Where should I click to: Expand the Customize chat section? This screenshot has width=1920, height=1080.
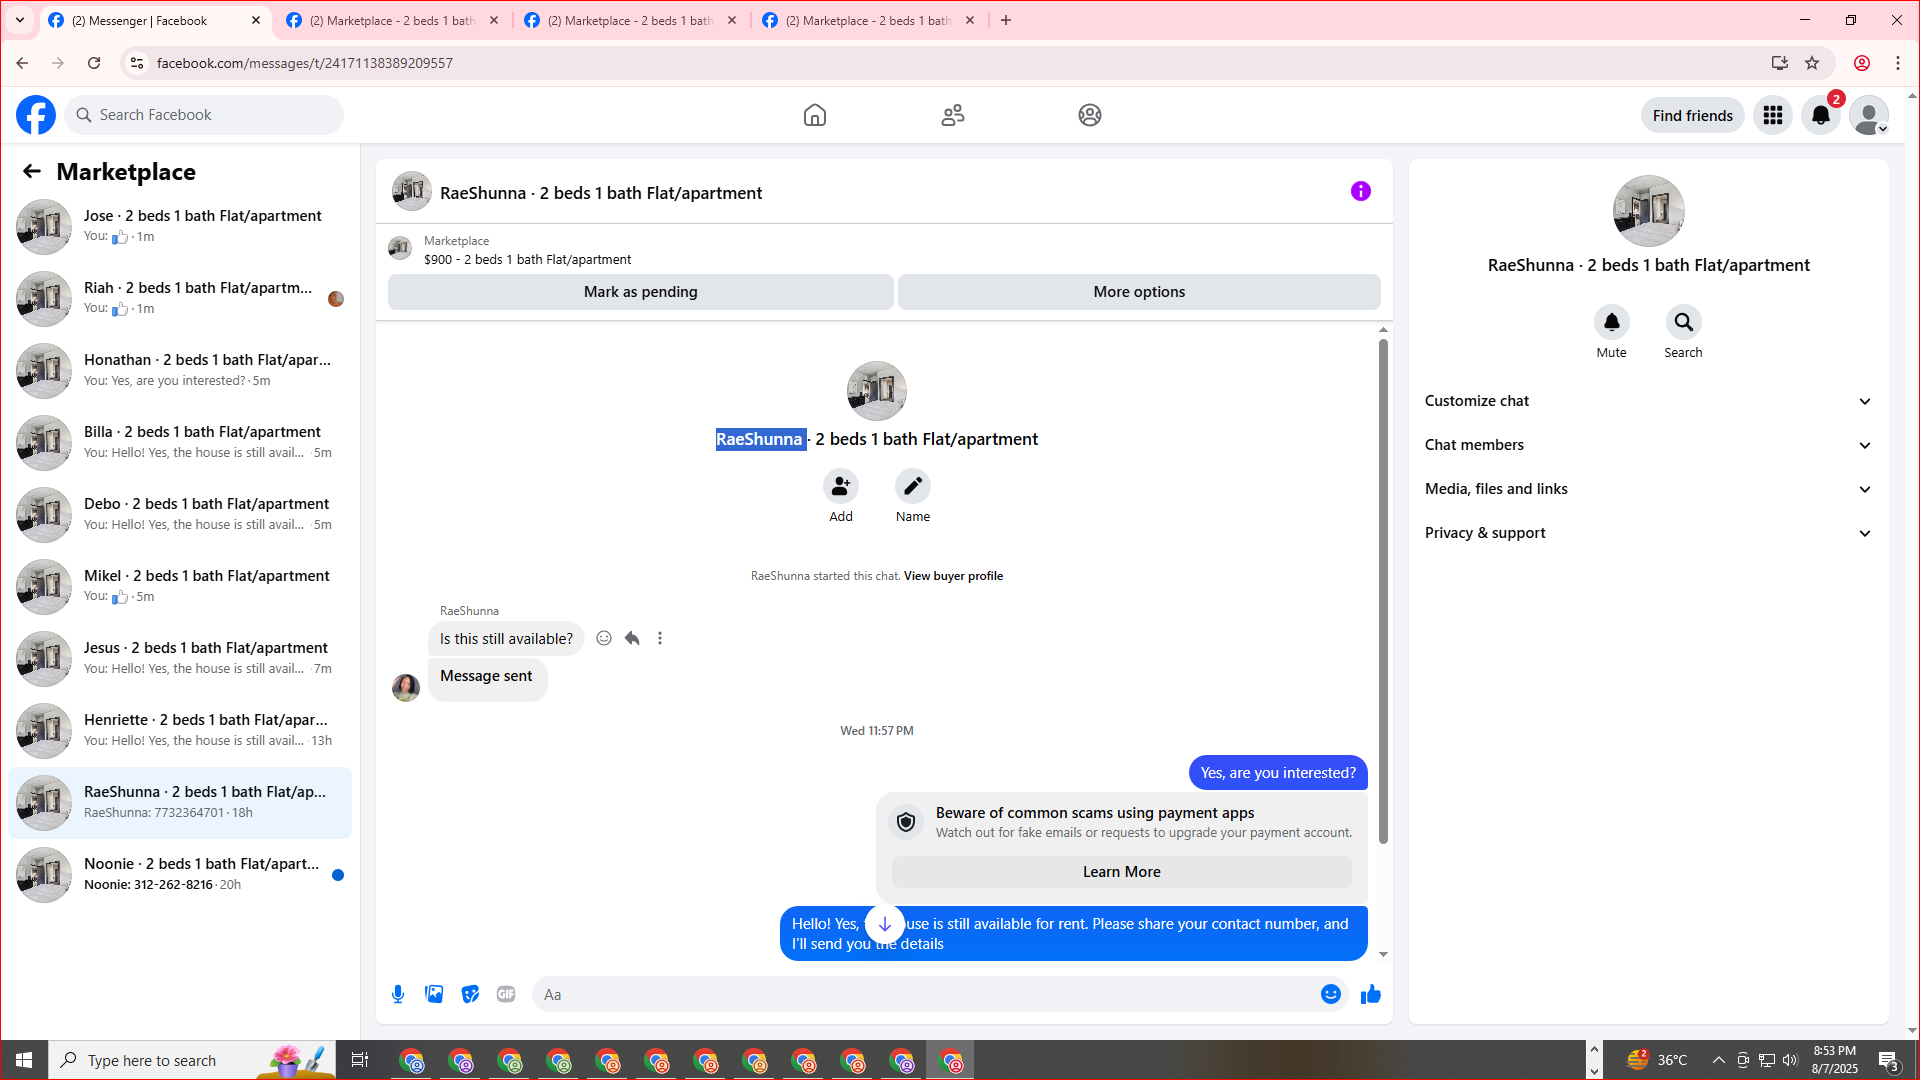coord(1649,401)
